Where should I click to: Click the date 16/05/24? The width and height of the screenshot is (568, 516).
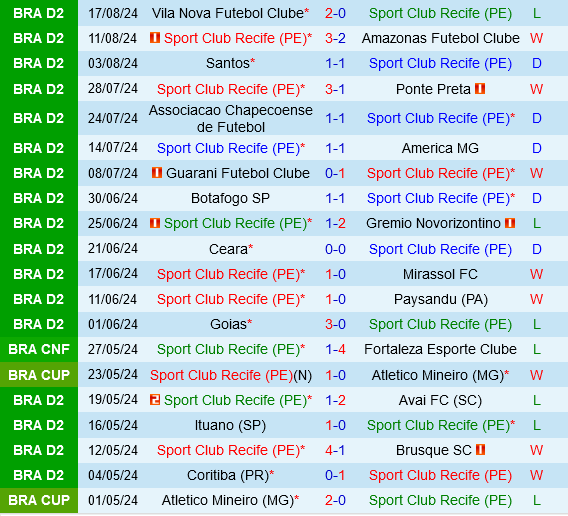click(x=113, y=425)
